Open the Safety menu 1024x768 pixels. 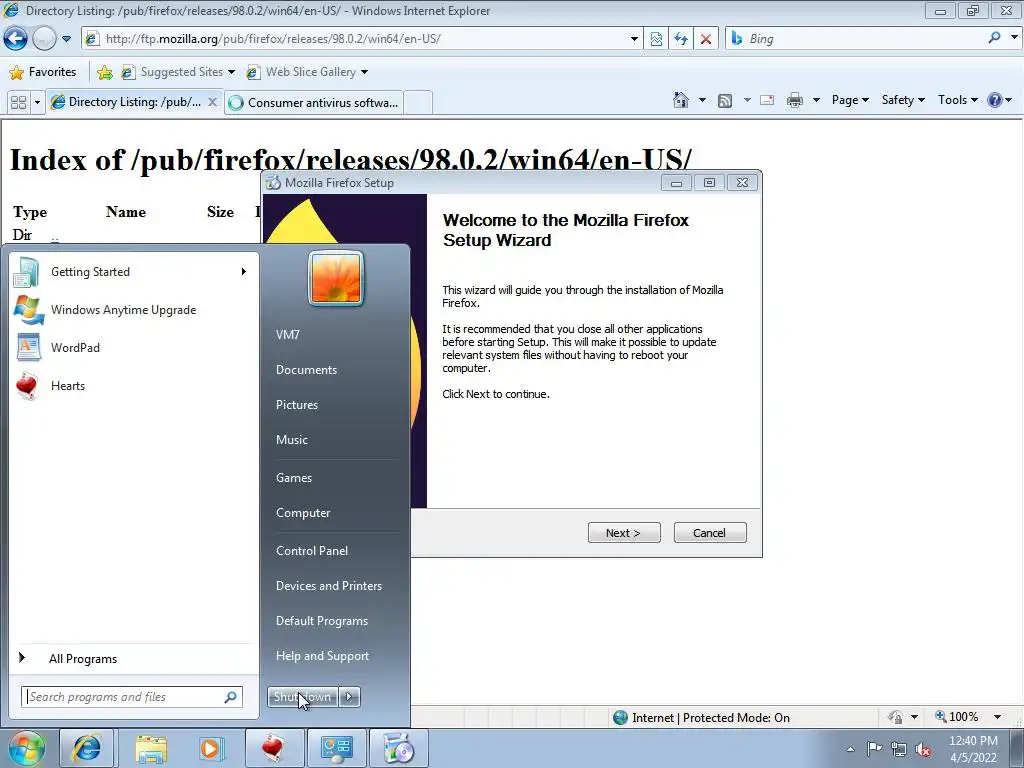(903, 100)
